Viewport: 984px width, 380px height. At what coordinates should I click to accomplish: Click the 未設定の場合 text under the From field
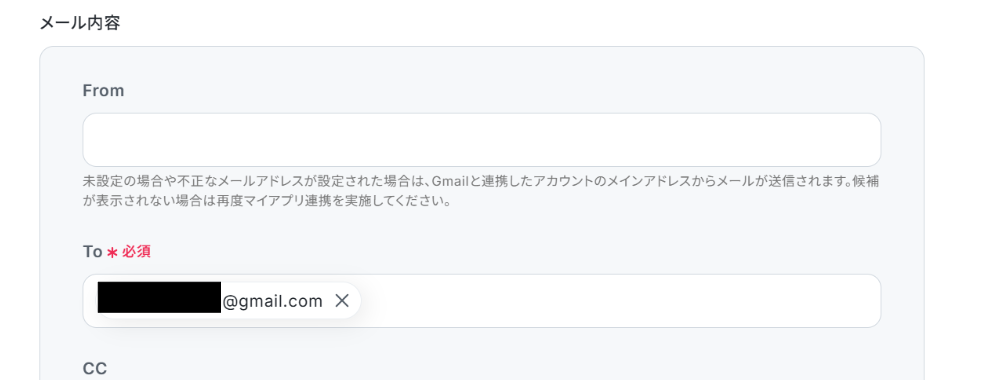pyautogui.click(x=120, y=182)
